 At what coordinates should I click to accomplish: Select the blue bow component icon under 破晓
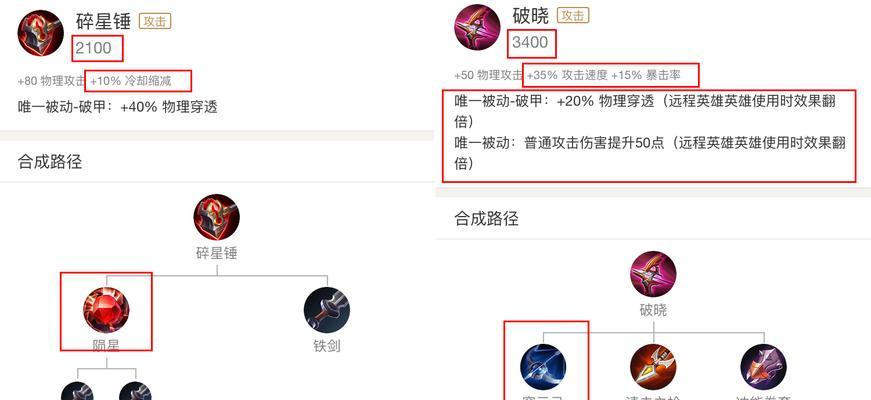pyautogui.click(x=543, y=367)
